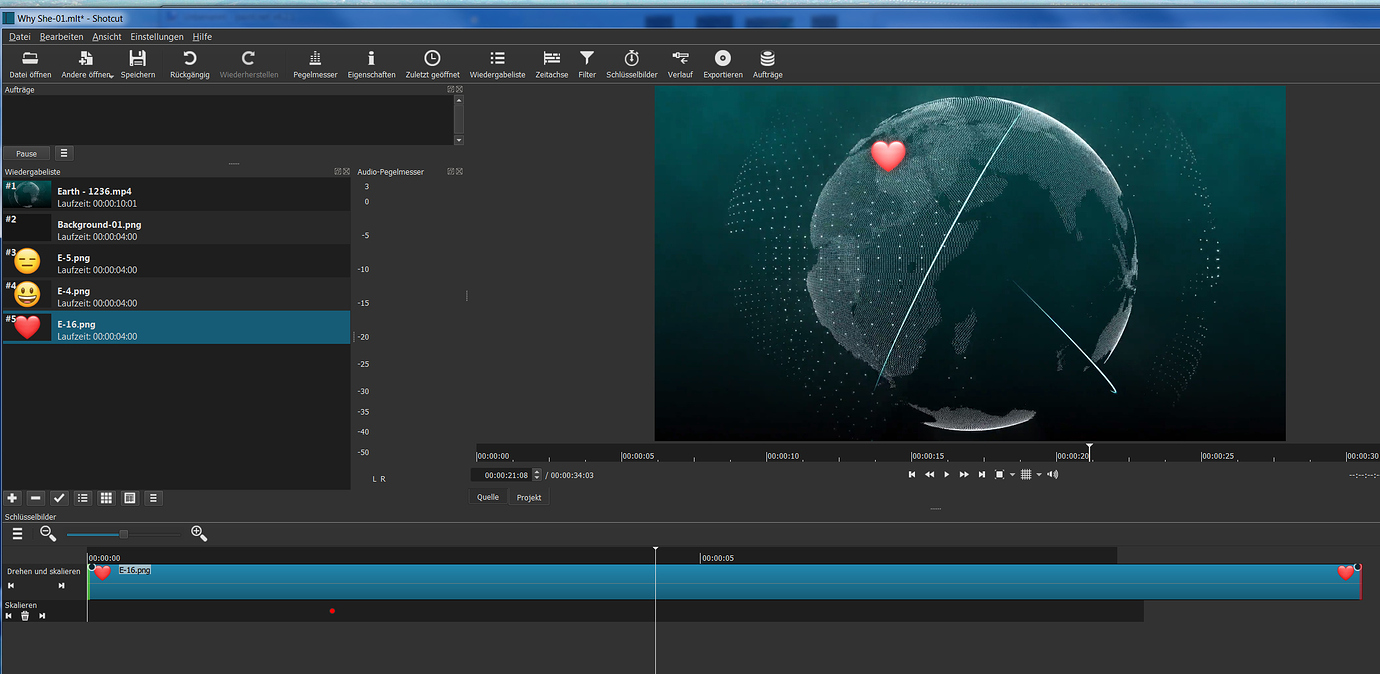Toggle the player grid display
Image resolution: width=1380 pixels, height=674 pixels.
pos(1026,475)
